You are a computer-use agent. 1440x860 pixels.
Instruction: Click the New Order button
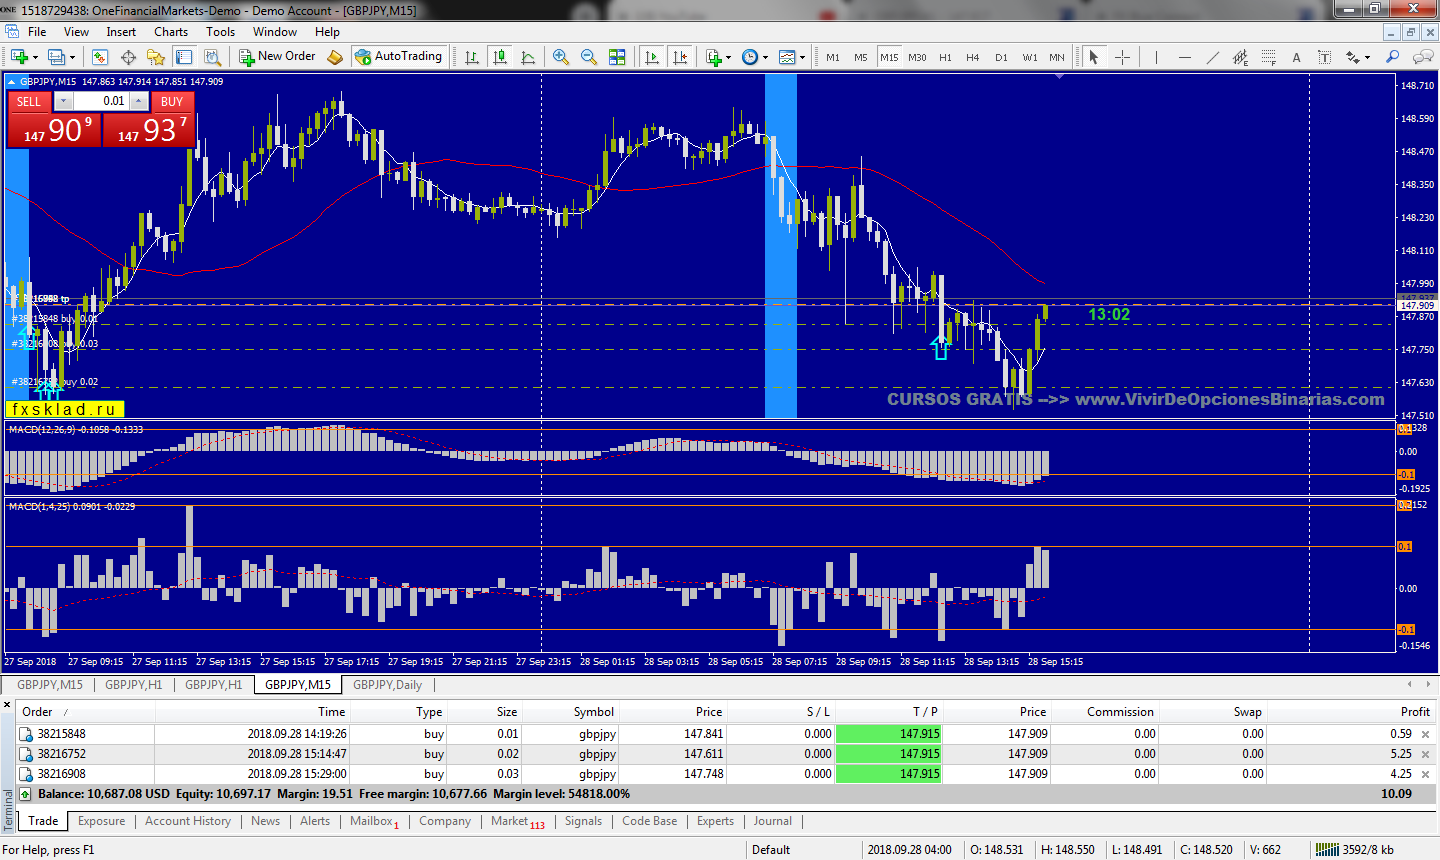(277, 57)
